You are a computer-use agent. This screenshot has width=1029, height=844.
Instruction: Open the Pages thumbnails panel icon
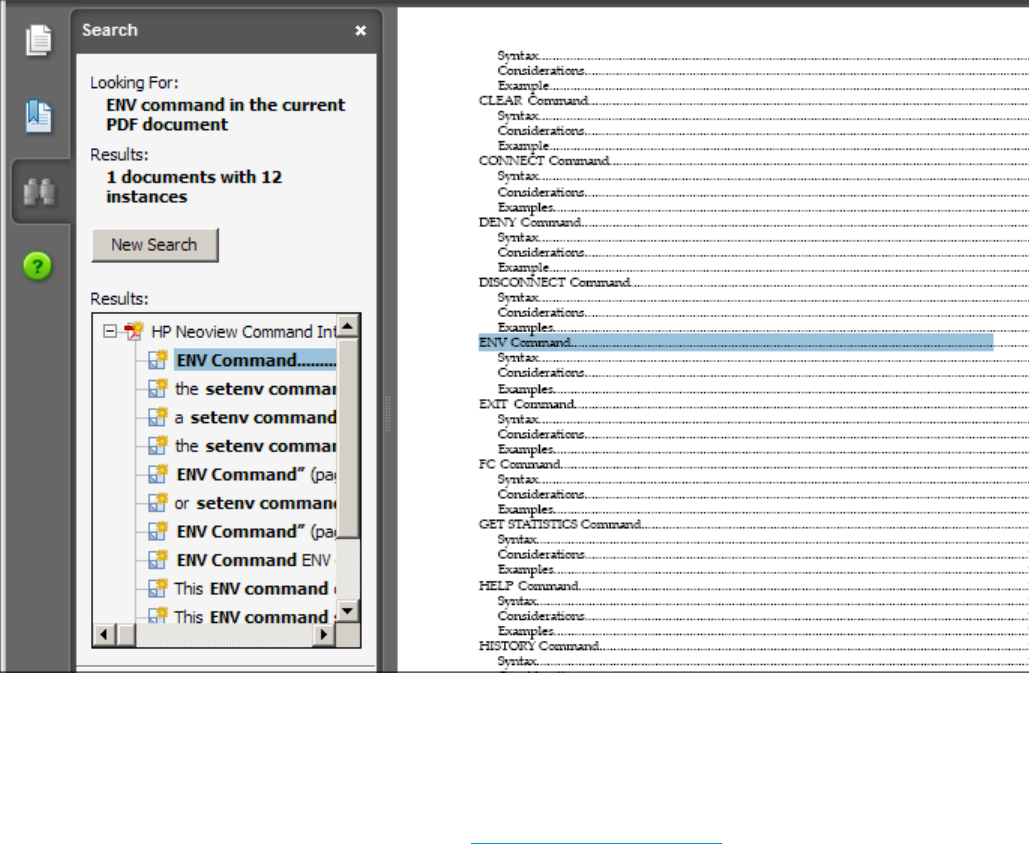pyautogui.click(x=38, y=41)
